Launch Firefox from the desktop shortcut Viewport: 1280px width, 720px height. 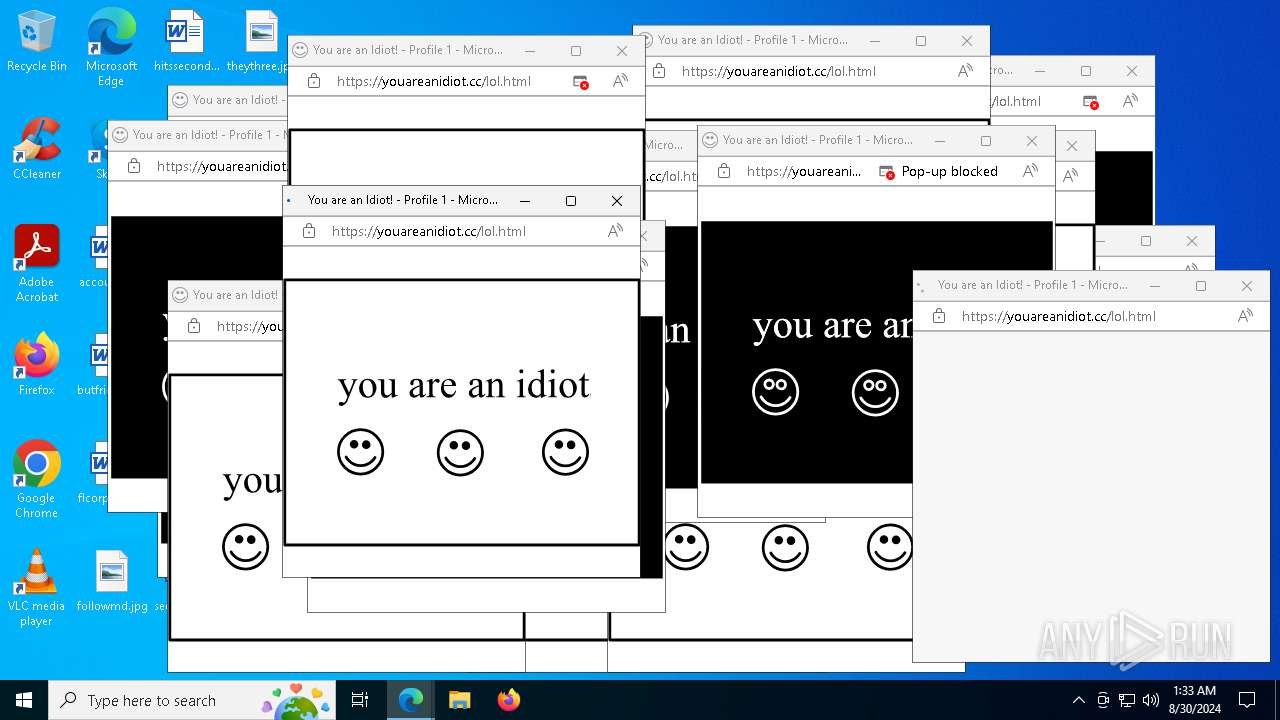[37, 364]
